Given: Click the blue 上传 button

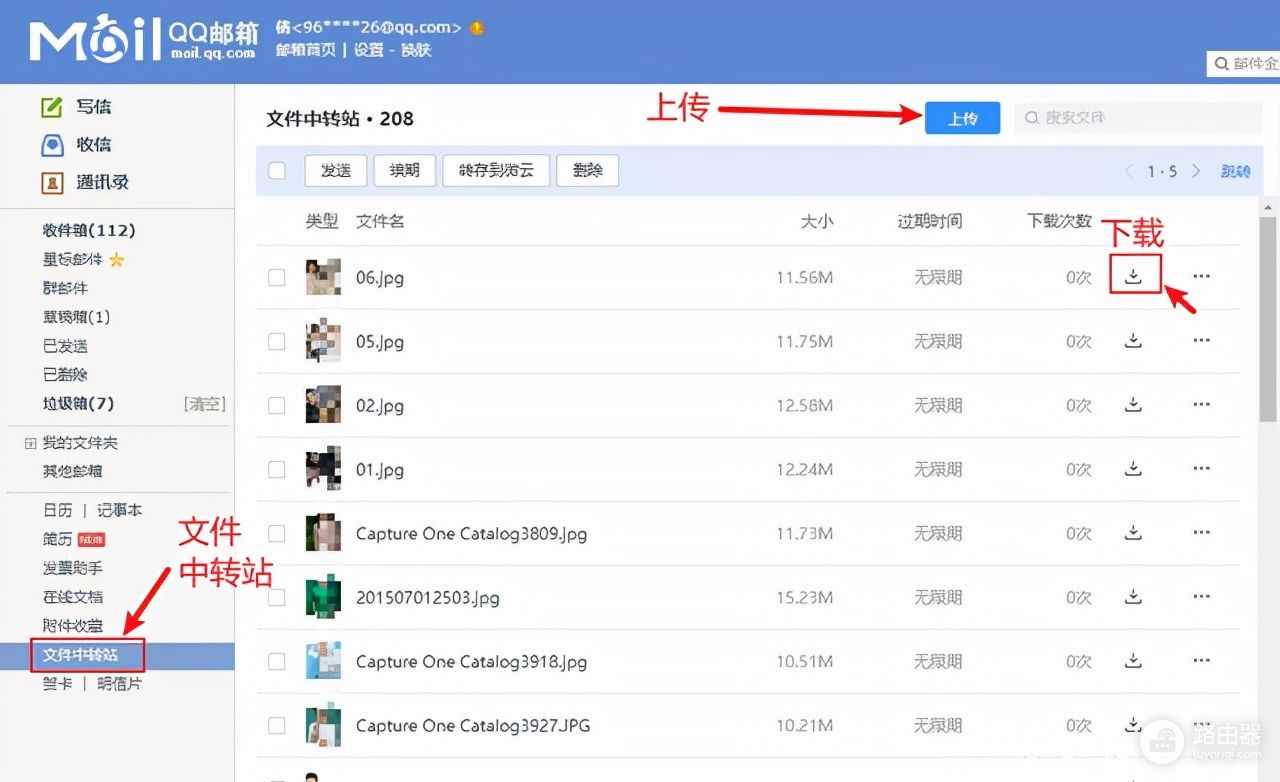Looking at the screenshot, I should (x=962, y=118).
